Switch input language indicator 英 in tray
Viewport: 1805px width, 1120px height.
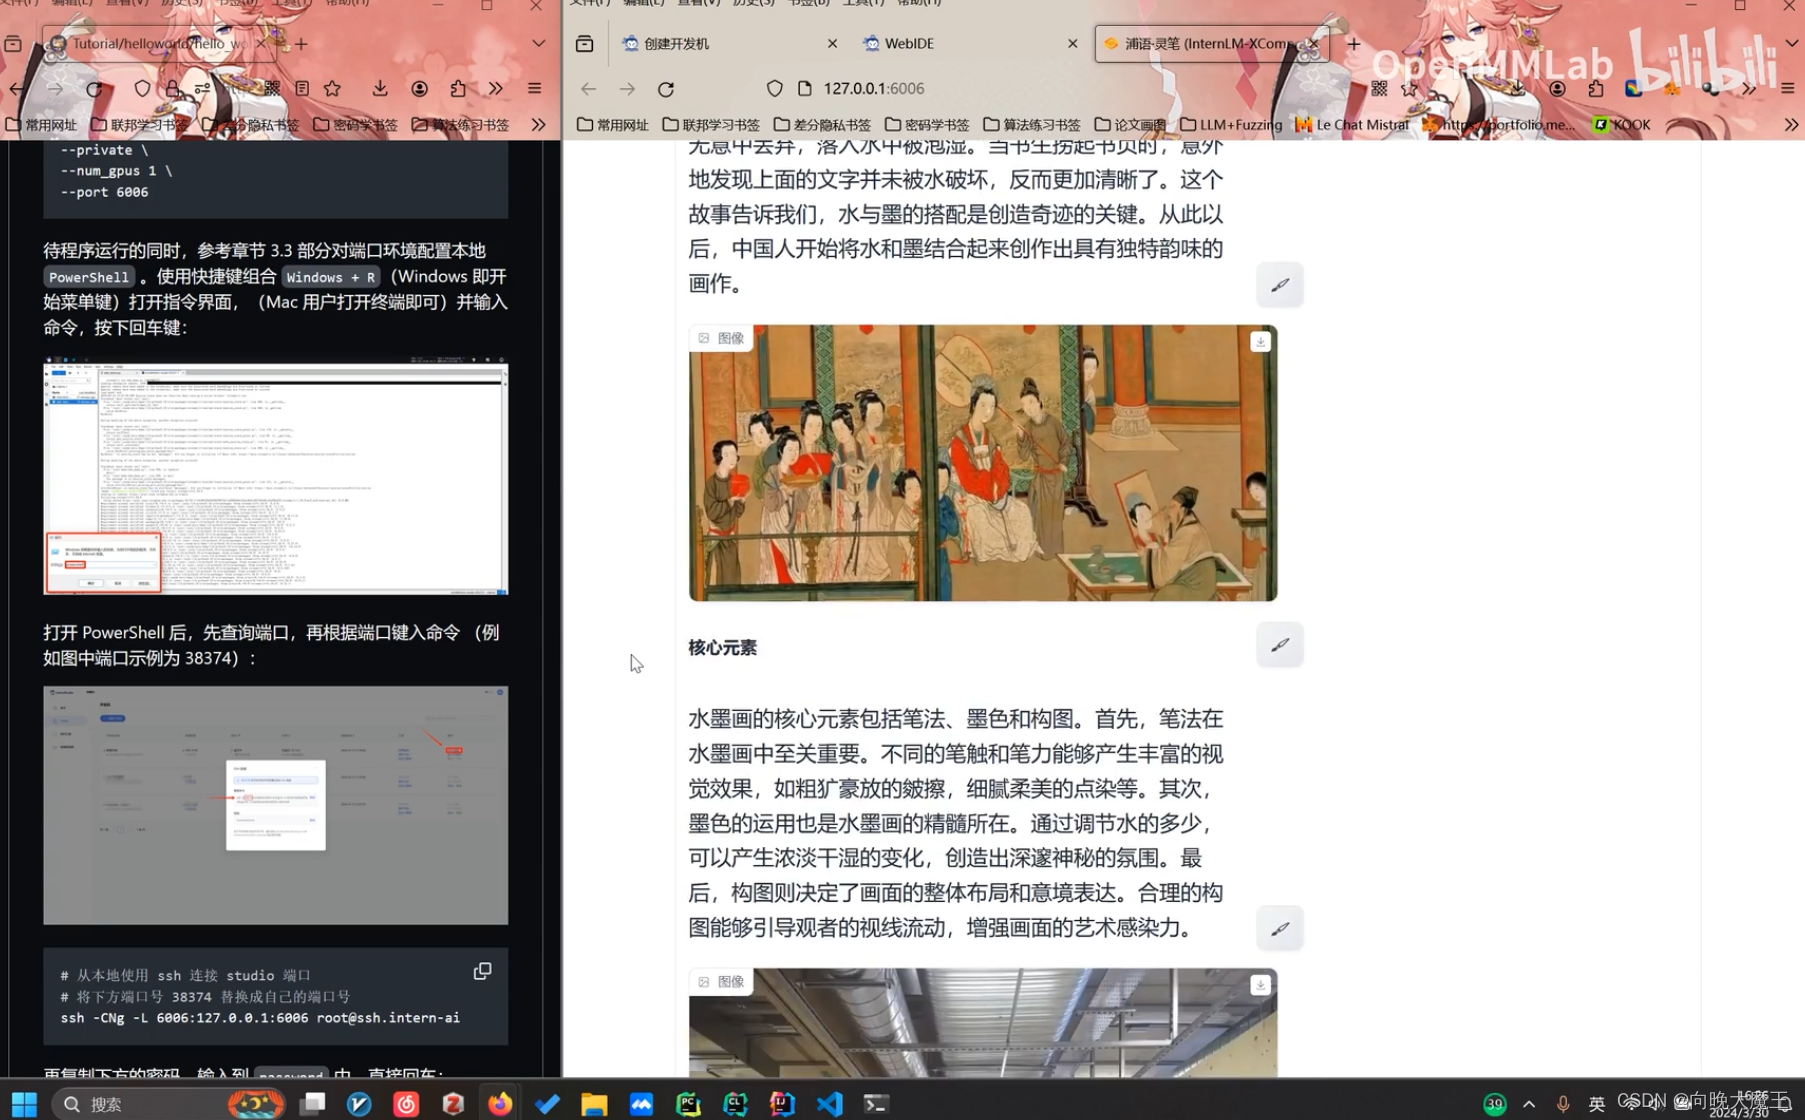1596,1104
